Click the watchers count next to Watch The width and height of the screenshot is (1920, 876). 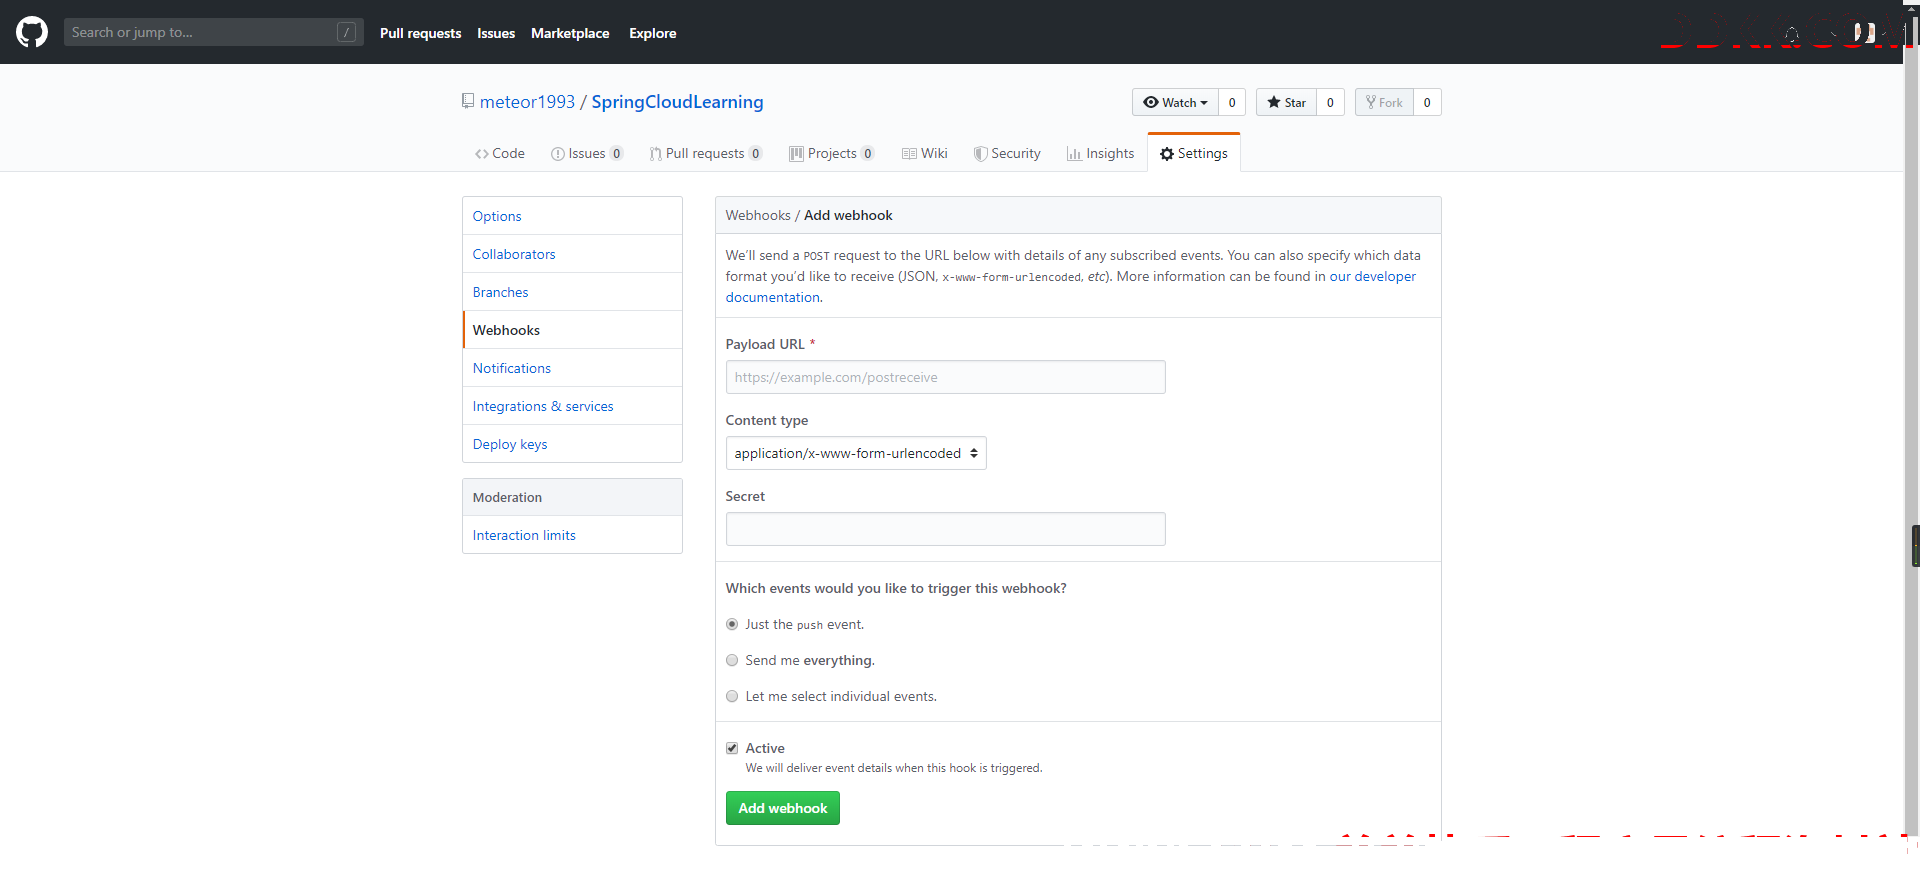coord(1232,102)
